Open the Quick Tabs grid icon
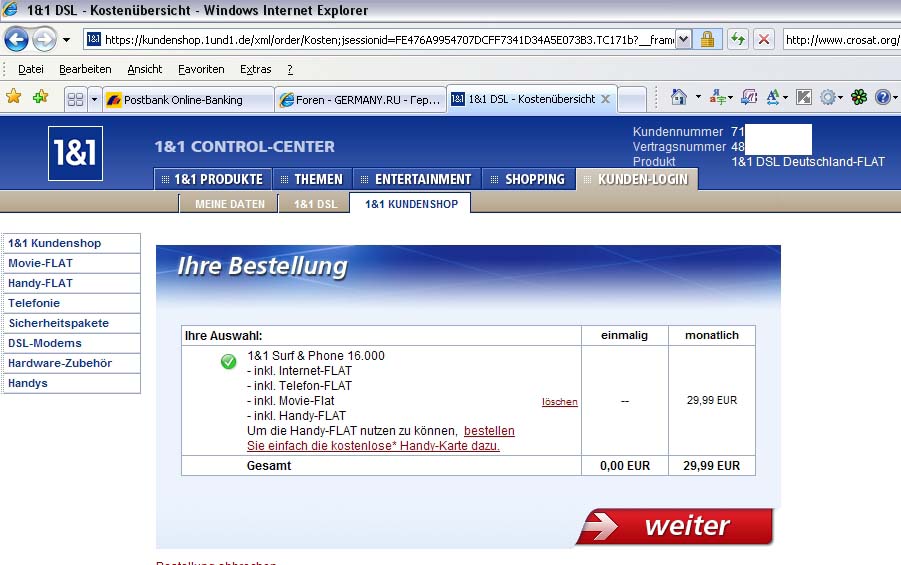Screen dimensions: 901x565 74,99
